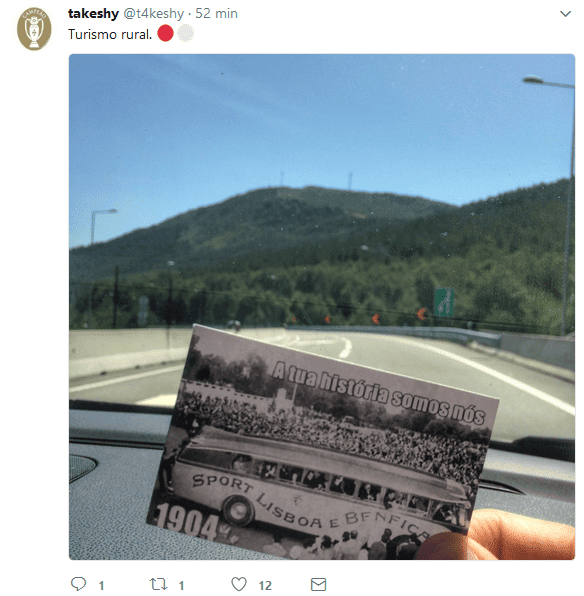
Task: Open takeshy's trophy profile avatar
Action: point(34,29)
